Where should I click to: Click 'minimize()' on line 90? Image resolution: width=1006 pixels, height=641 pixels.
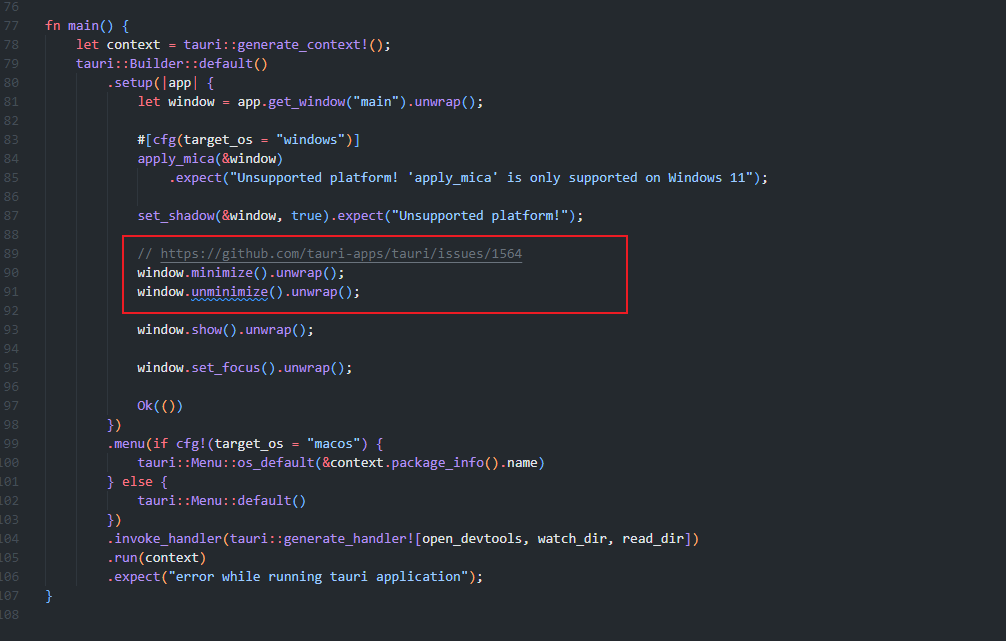(229, 273)
